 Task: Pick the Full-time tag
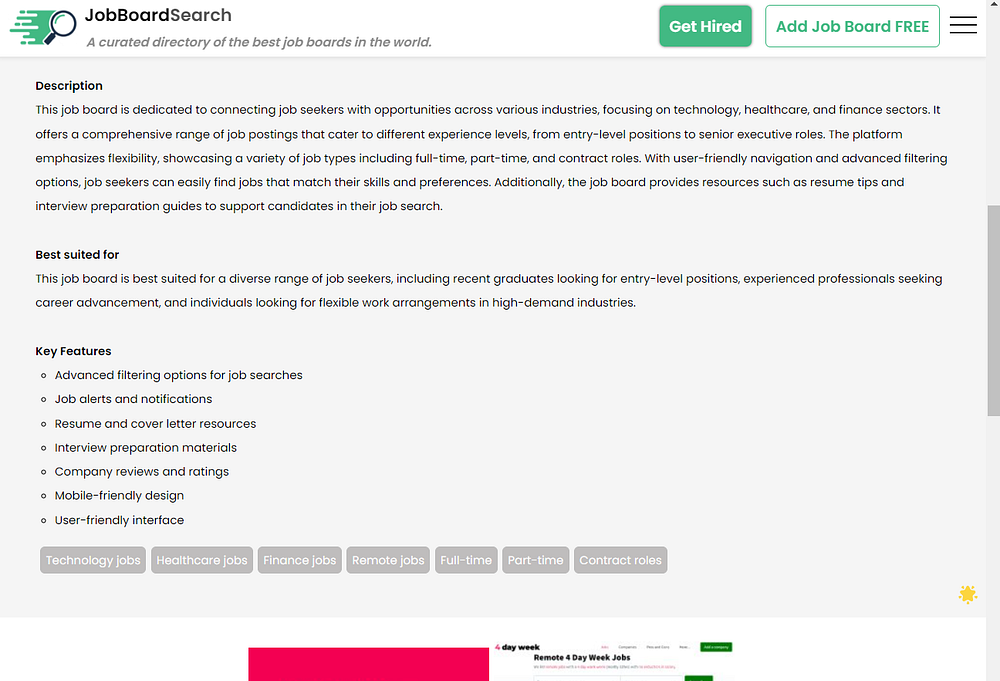[x=466, y=560]
